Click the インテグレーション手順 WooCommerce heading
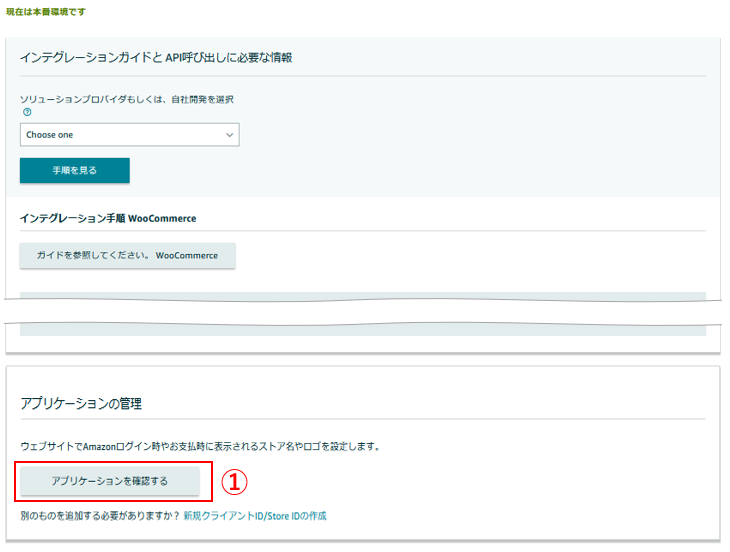This screenshot has height=552, width=730. 108,218
